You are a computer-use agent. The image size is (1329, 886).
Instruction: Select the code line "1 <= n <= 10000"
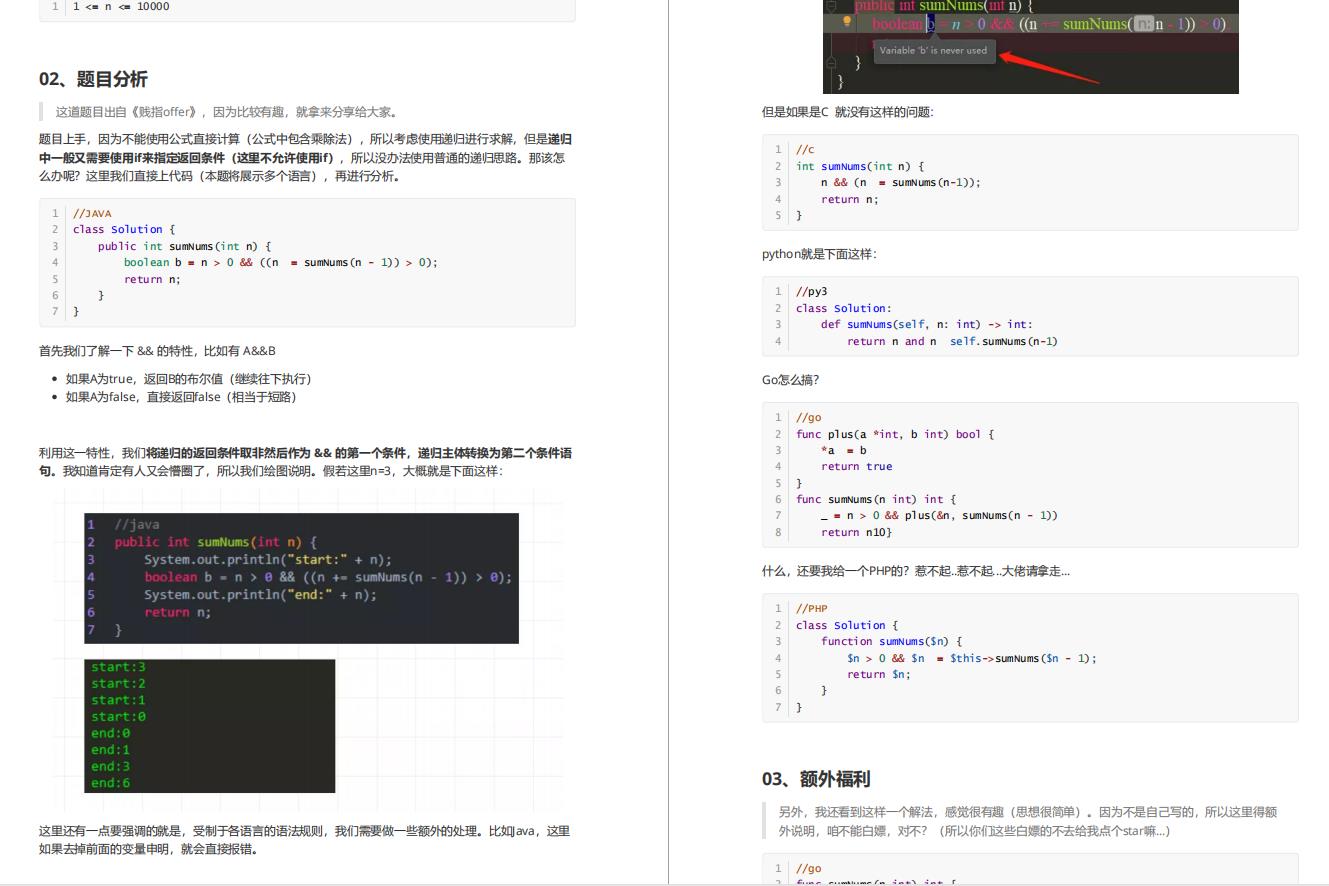click(121, 7)
